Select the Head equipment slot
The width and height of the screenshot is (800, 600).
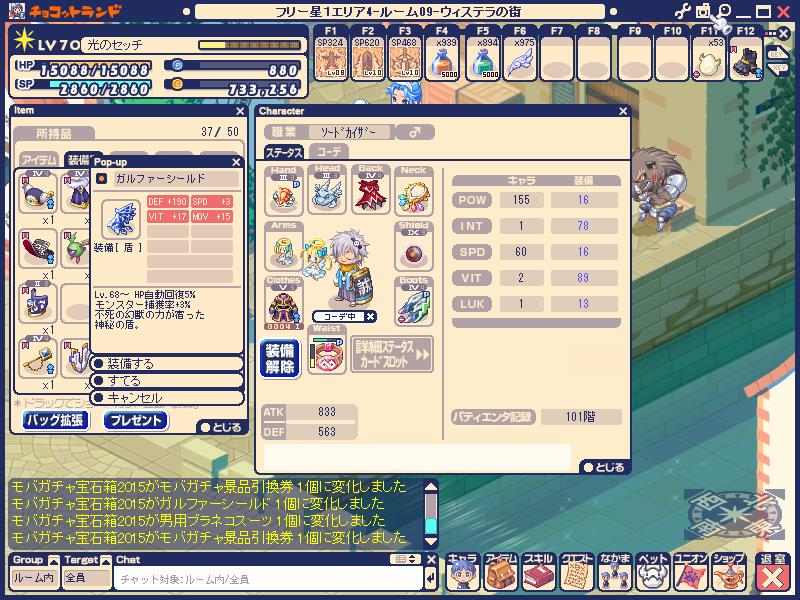coord(327,191)
